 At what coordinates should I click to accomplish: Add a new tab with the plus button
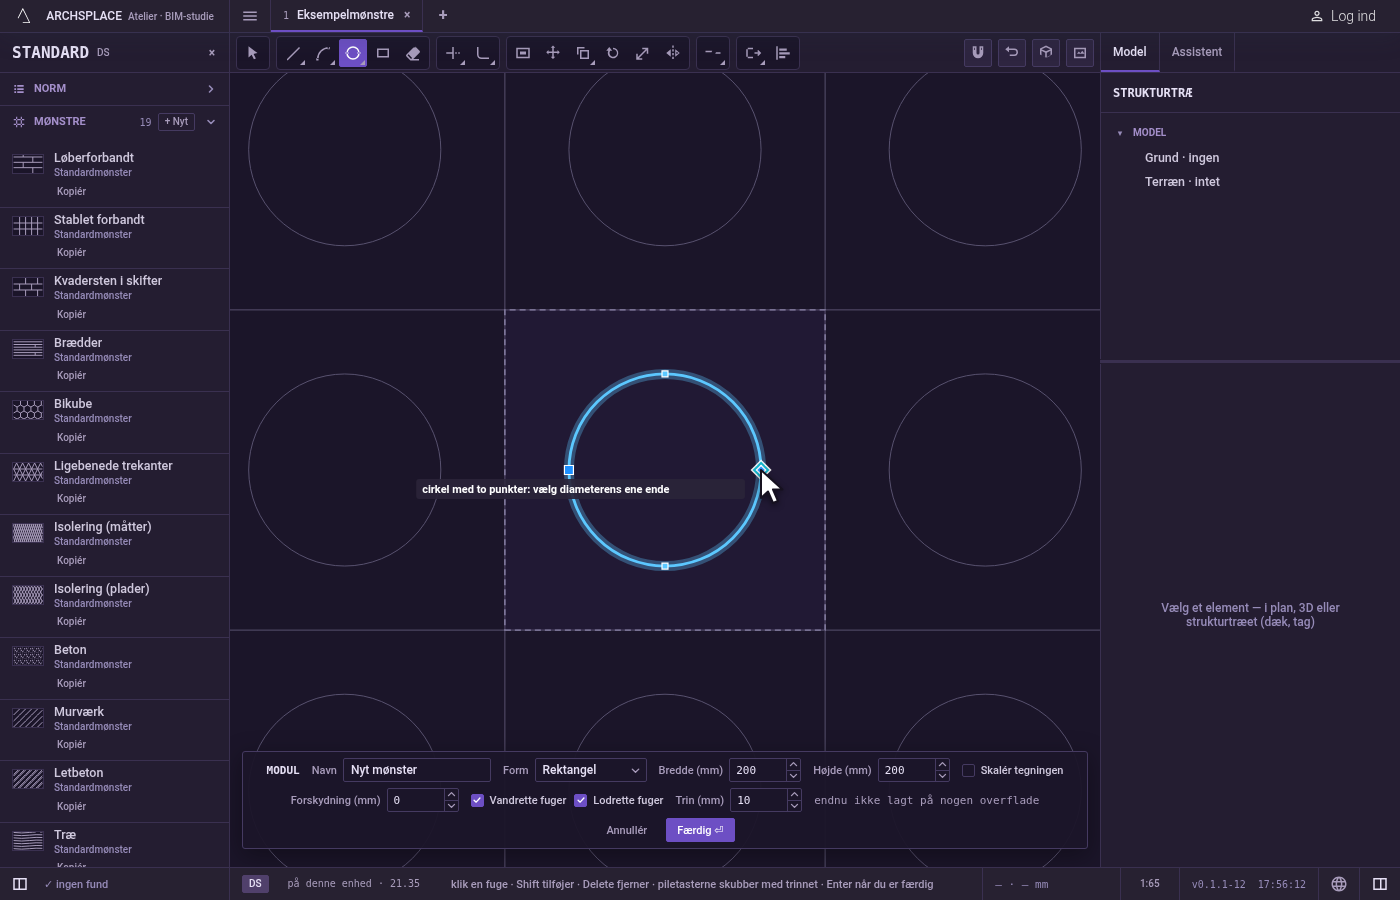point(443,15)
